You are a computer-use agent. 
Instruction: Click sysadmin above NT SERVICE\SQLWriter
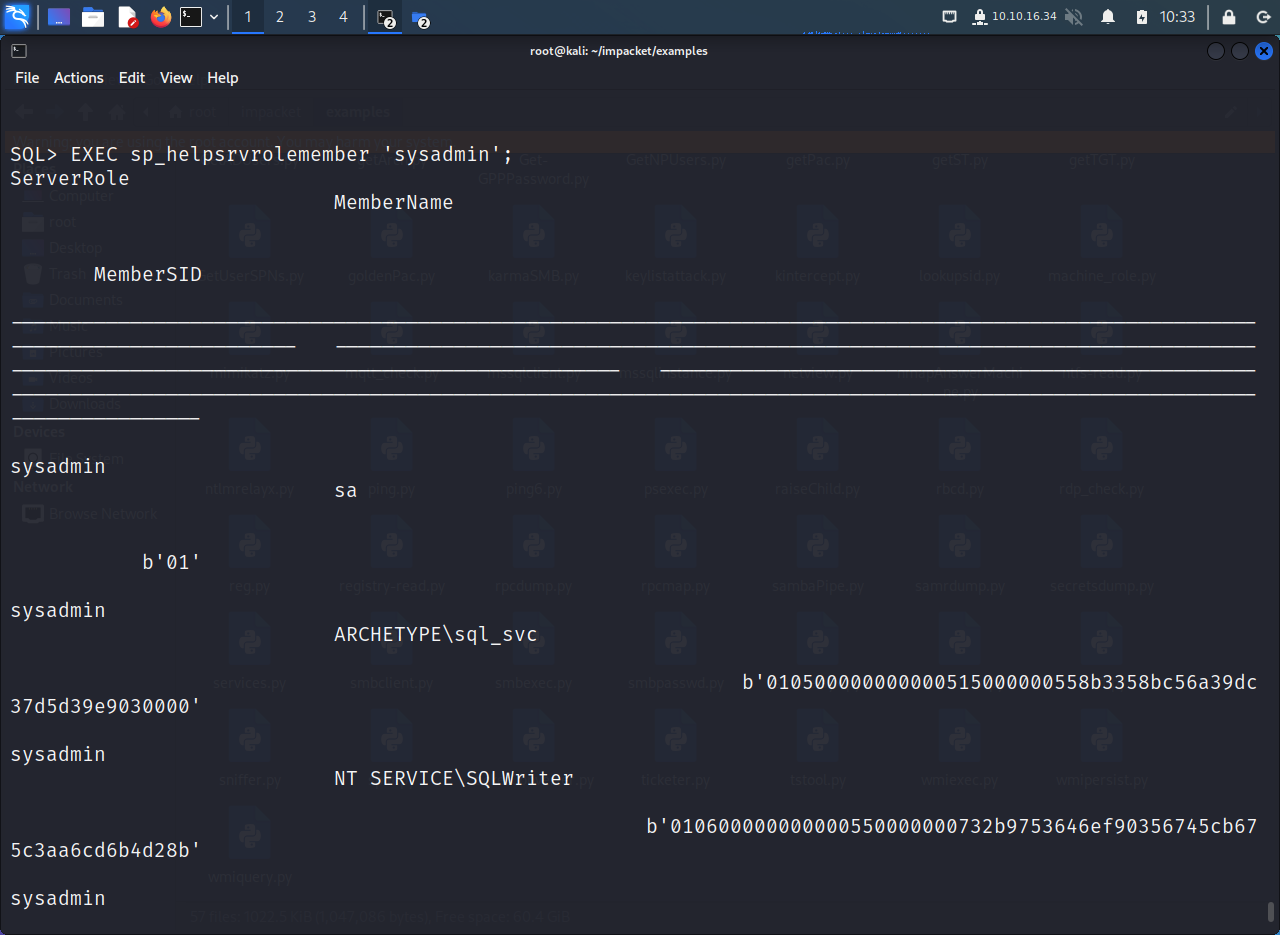point(58,755)
